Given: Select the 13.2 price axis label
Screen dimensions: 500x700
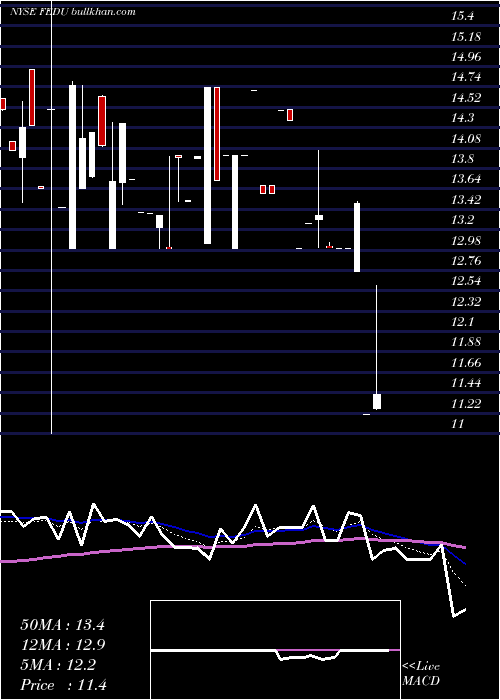Looking at the screenshot, I should 462,220.
